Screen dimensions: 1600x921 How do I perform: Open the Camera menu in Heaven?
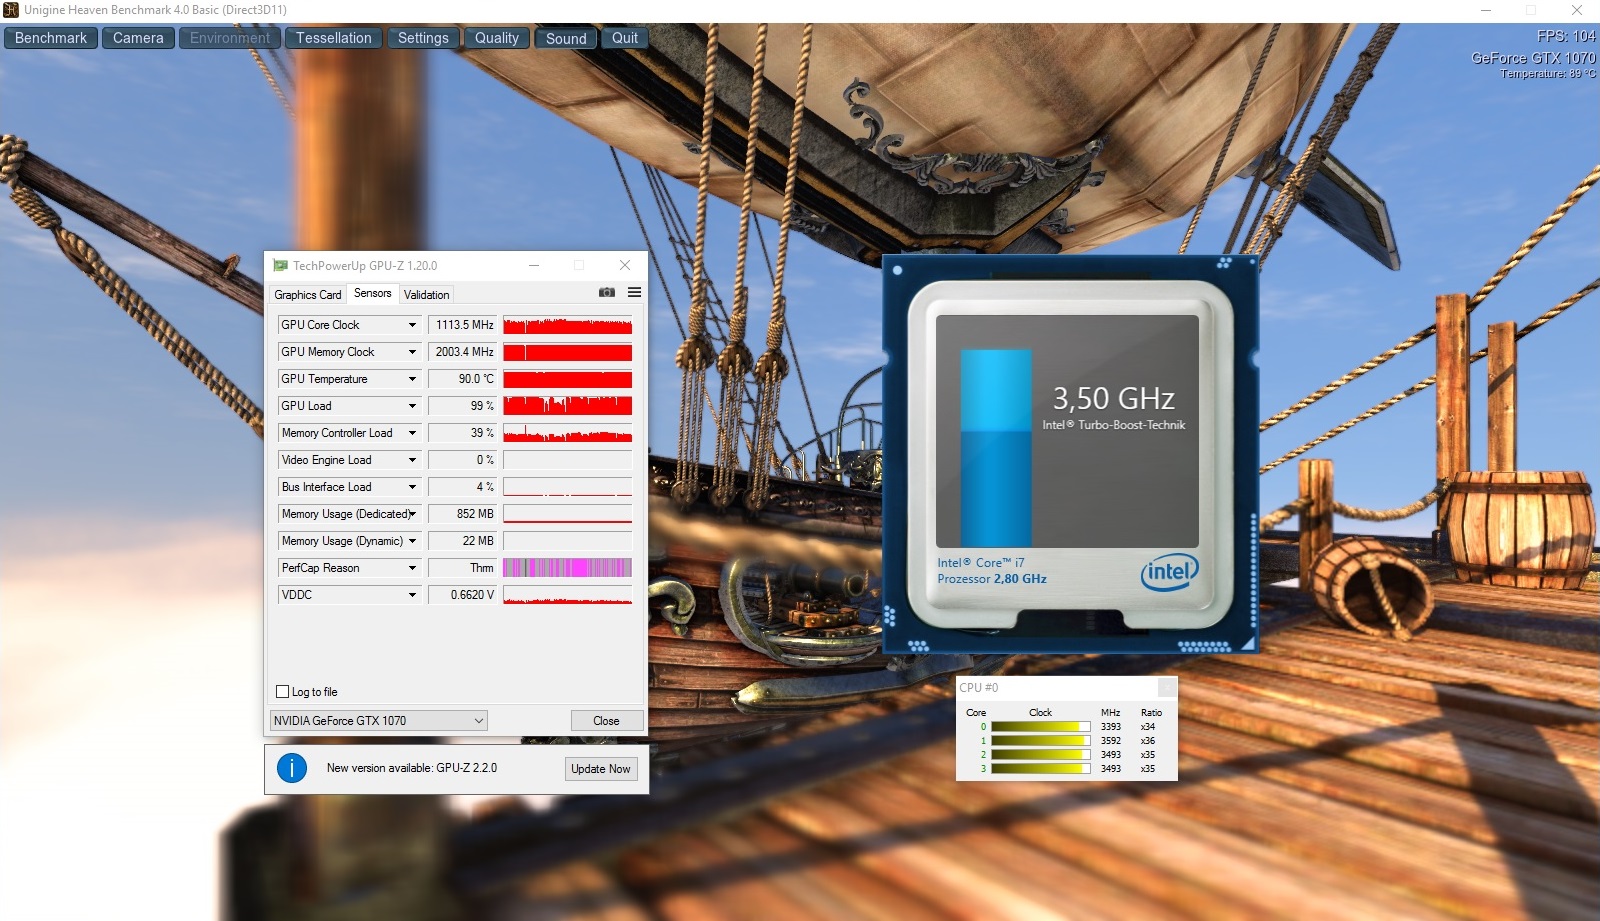pyautogui.click(x=138, y=38)
